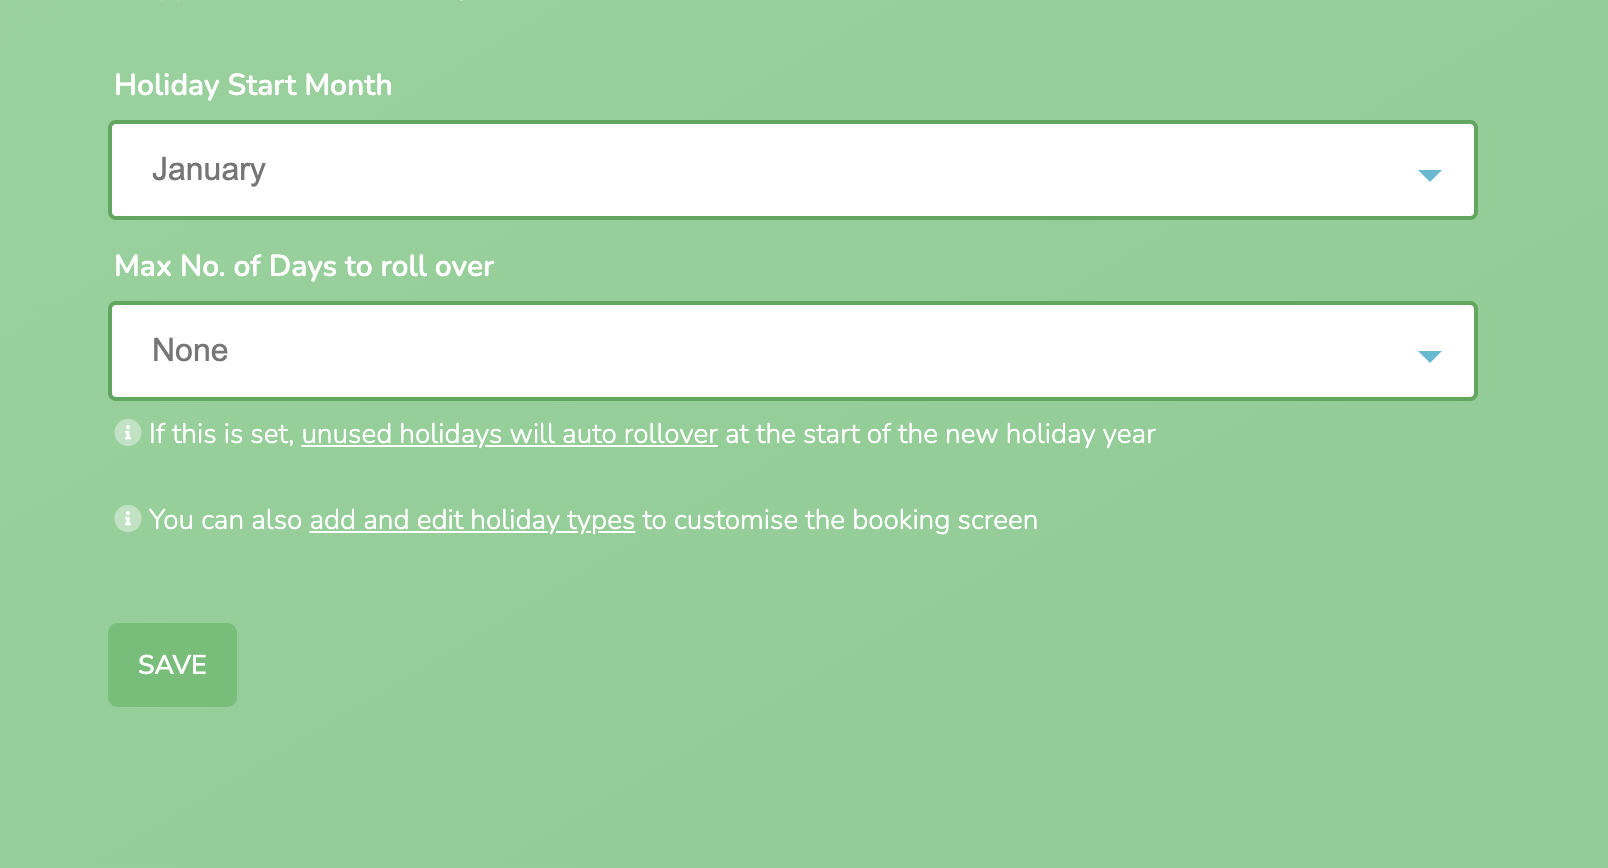The width and height of the screenshot is (1608, 868).
Task: Click the 'Holiday Start Month' label
Action: pyautogui.click(x=253, y=85)
